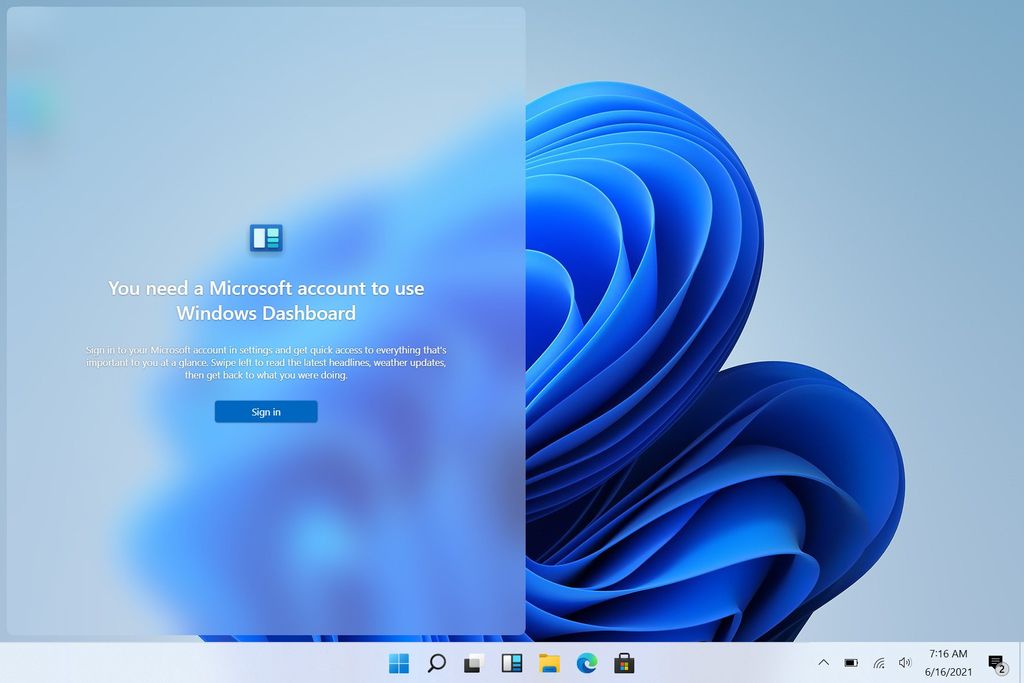Click the Sign in button on the panel
The width and height of the screenshot is (1024, 683).
pos(265,411)
